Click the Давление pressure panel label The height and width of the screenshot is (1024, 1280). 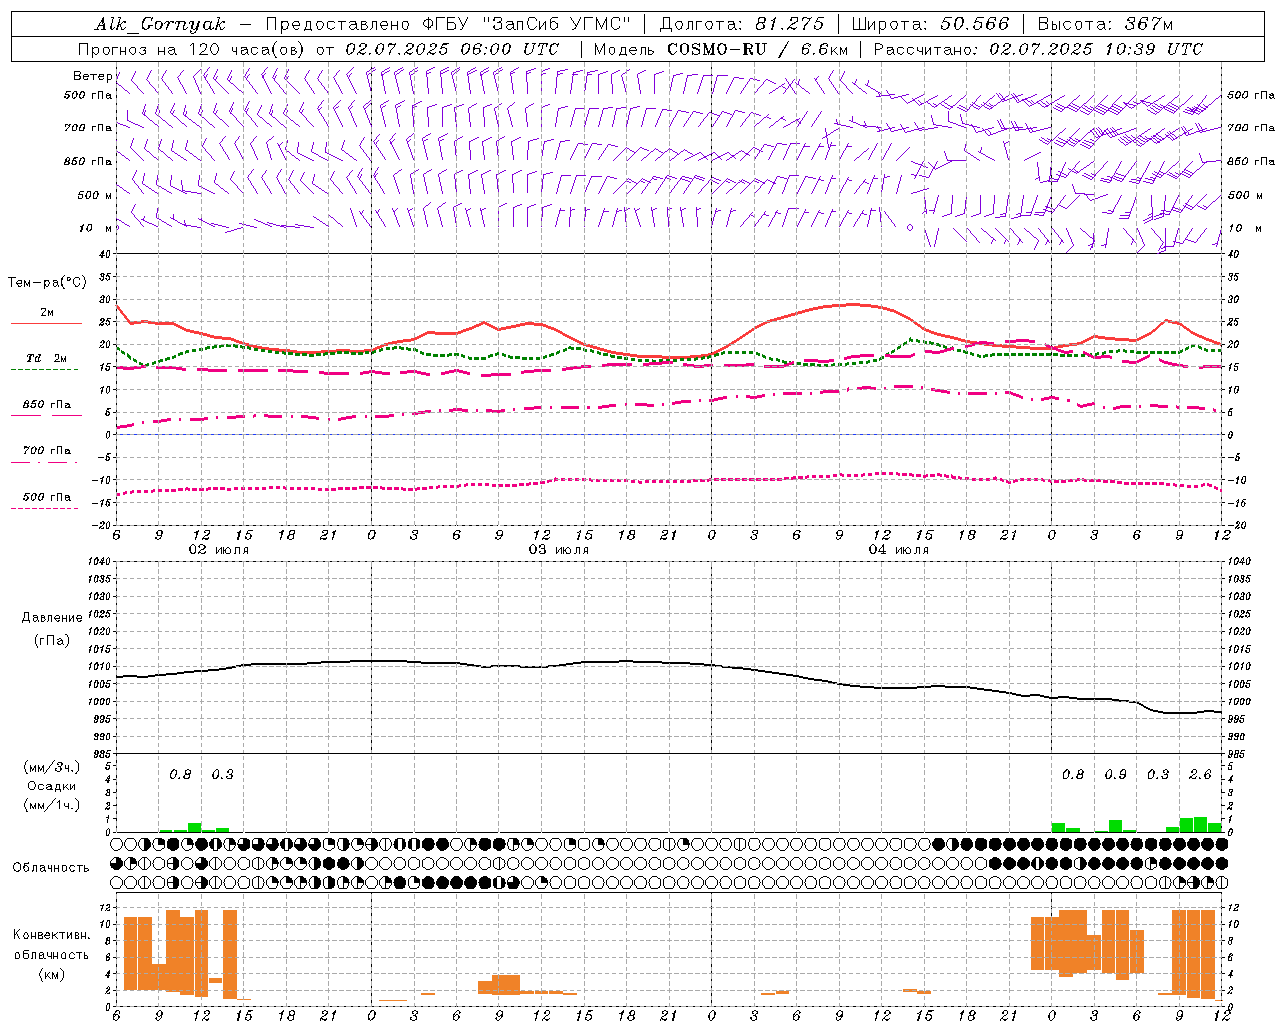tap(52, 618)
